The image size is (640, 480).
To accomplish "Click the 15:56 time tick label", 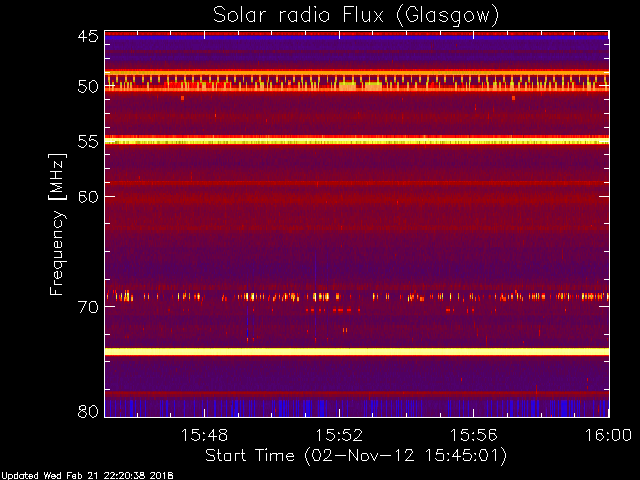I will click(x=473, y=435).
